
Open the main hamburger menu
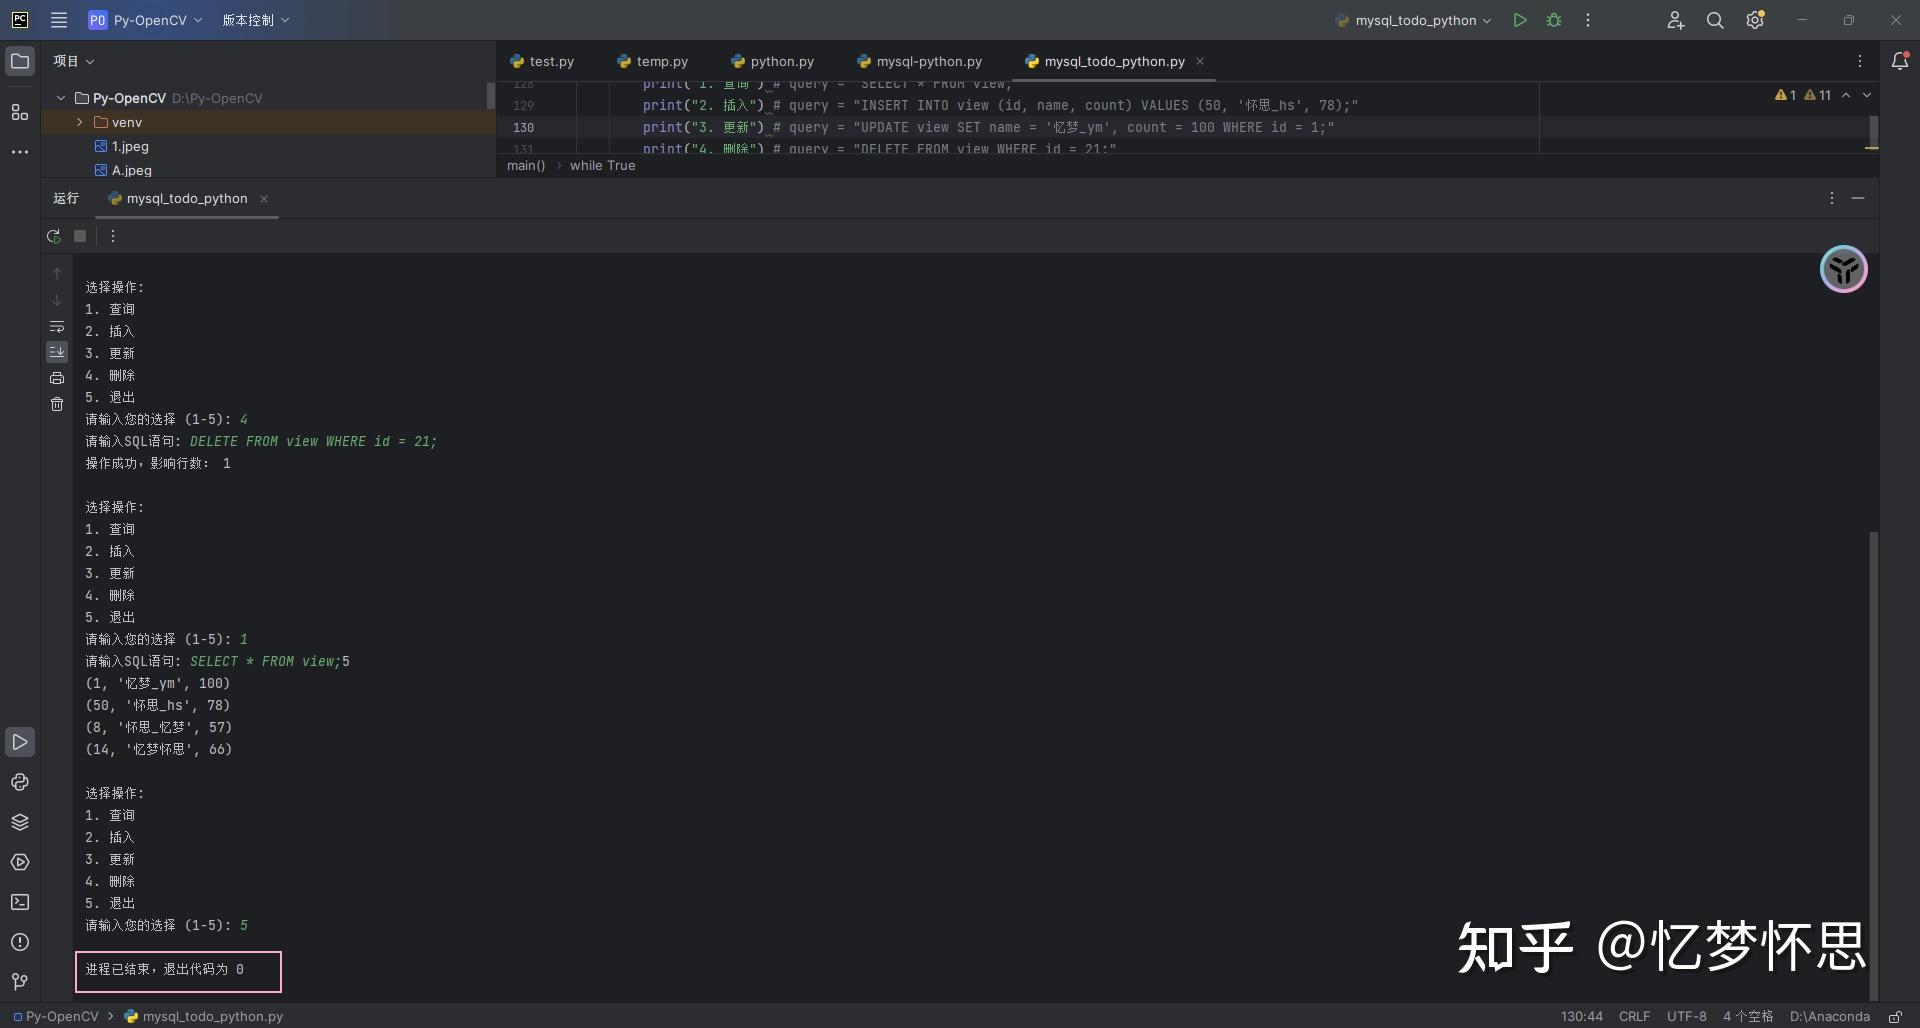point(59,20)
